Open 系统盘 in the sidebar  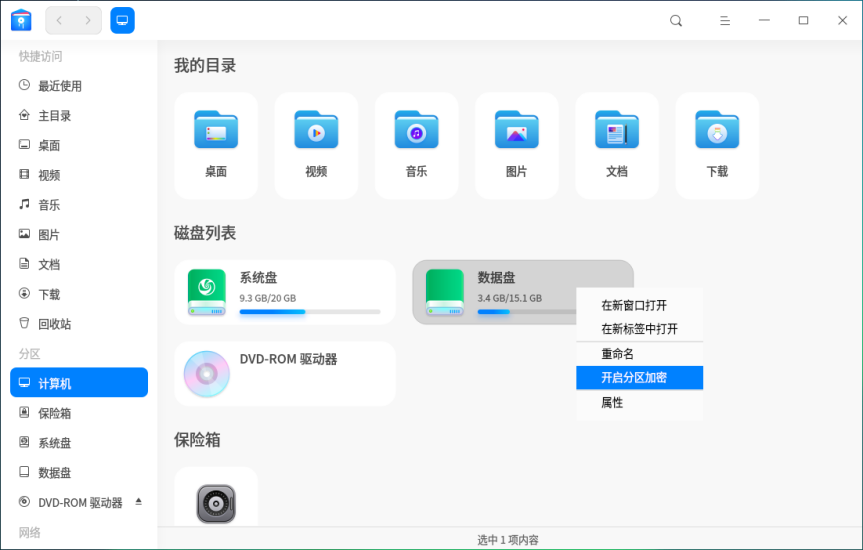point(79,443)
